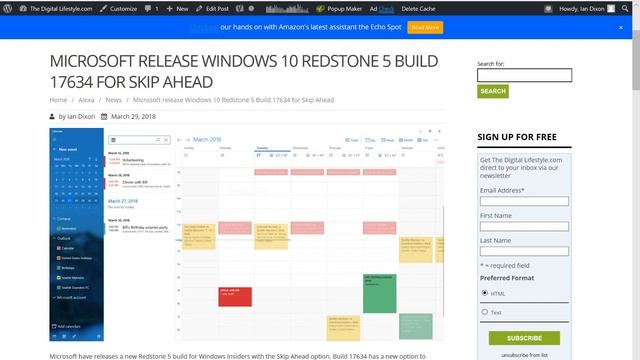This screenshot has height=360, width=640.
Task: Click the SIGN UP FOR FREE heading
Action: (x=517, y=137)
